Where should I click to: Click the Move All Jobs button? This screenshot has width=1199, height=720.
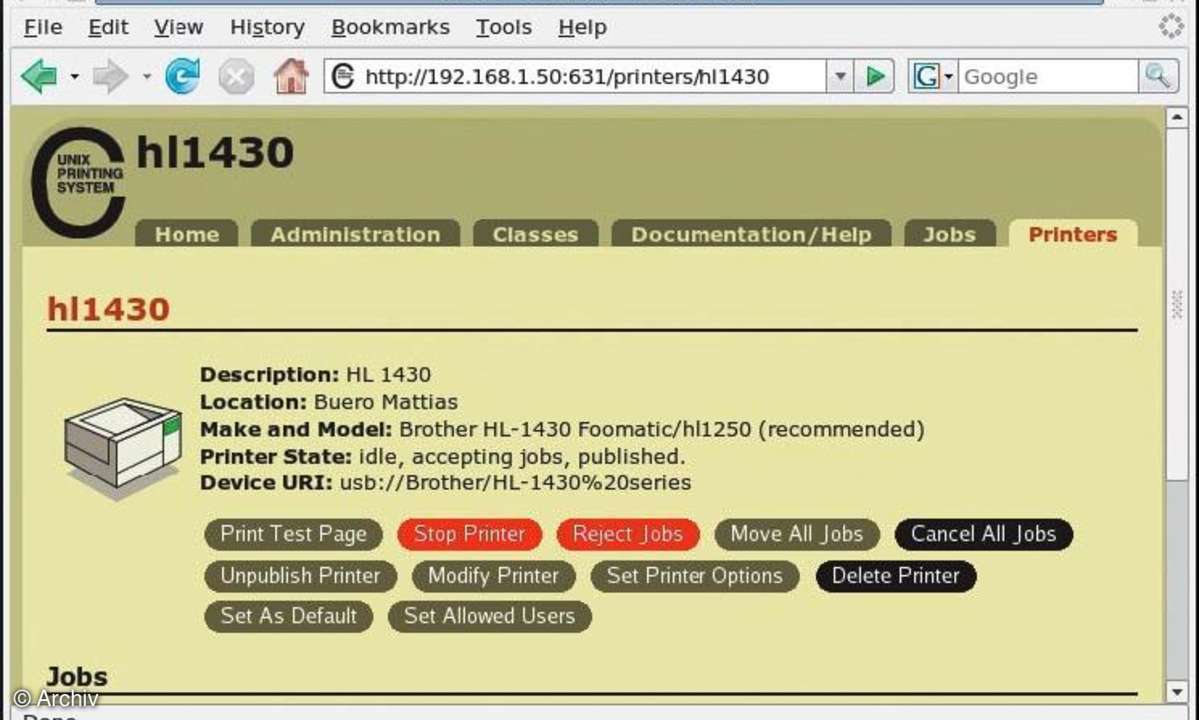tap(797, 534)
